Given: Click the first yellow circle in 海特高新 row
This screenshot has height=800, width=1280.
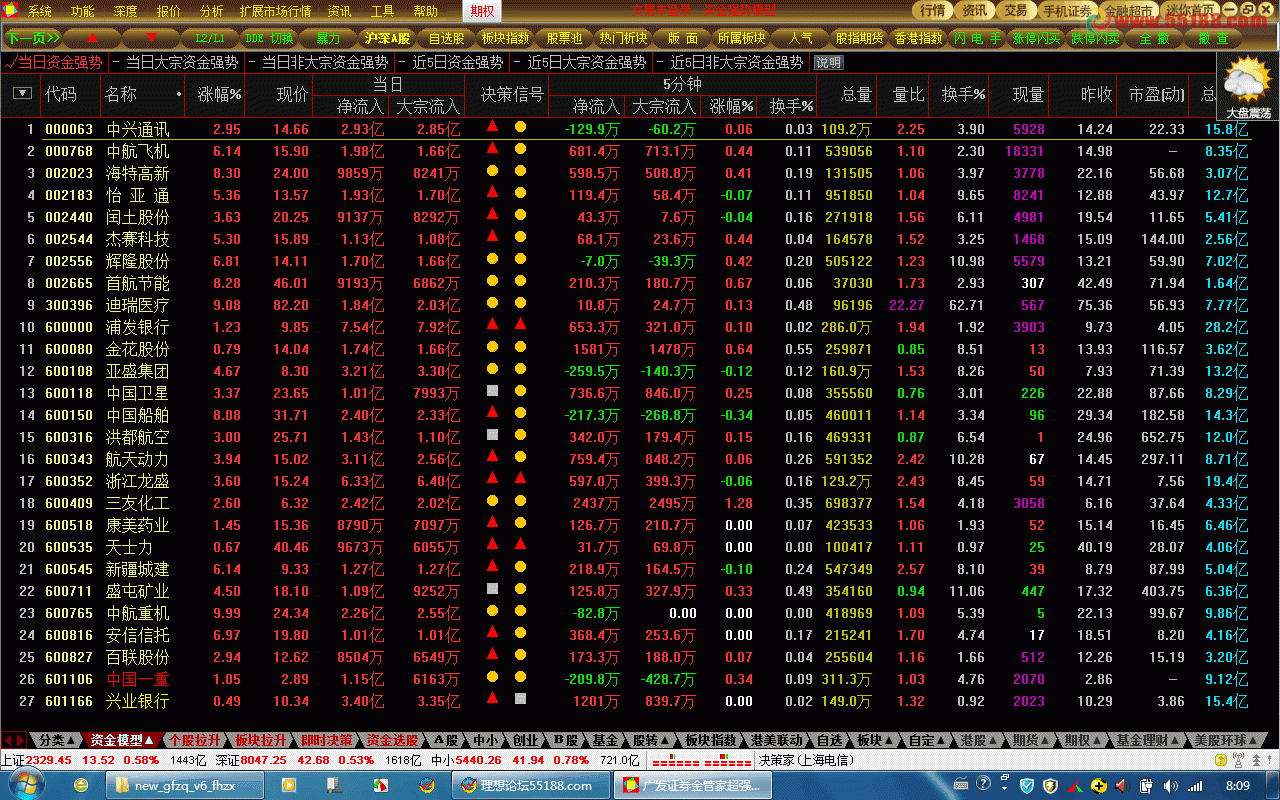Looking at the screenshot, I should 492,171.
